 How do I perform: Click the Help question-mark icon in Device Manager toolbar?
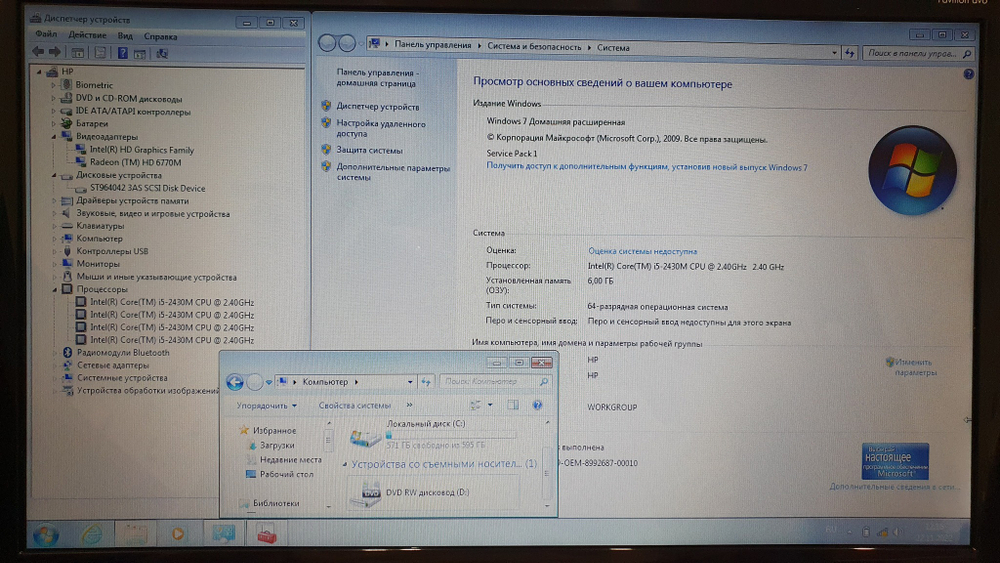122,53
